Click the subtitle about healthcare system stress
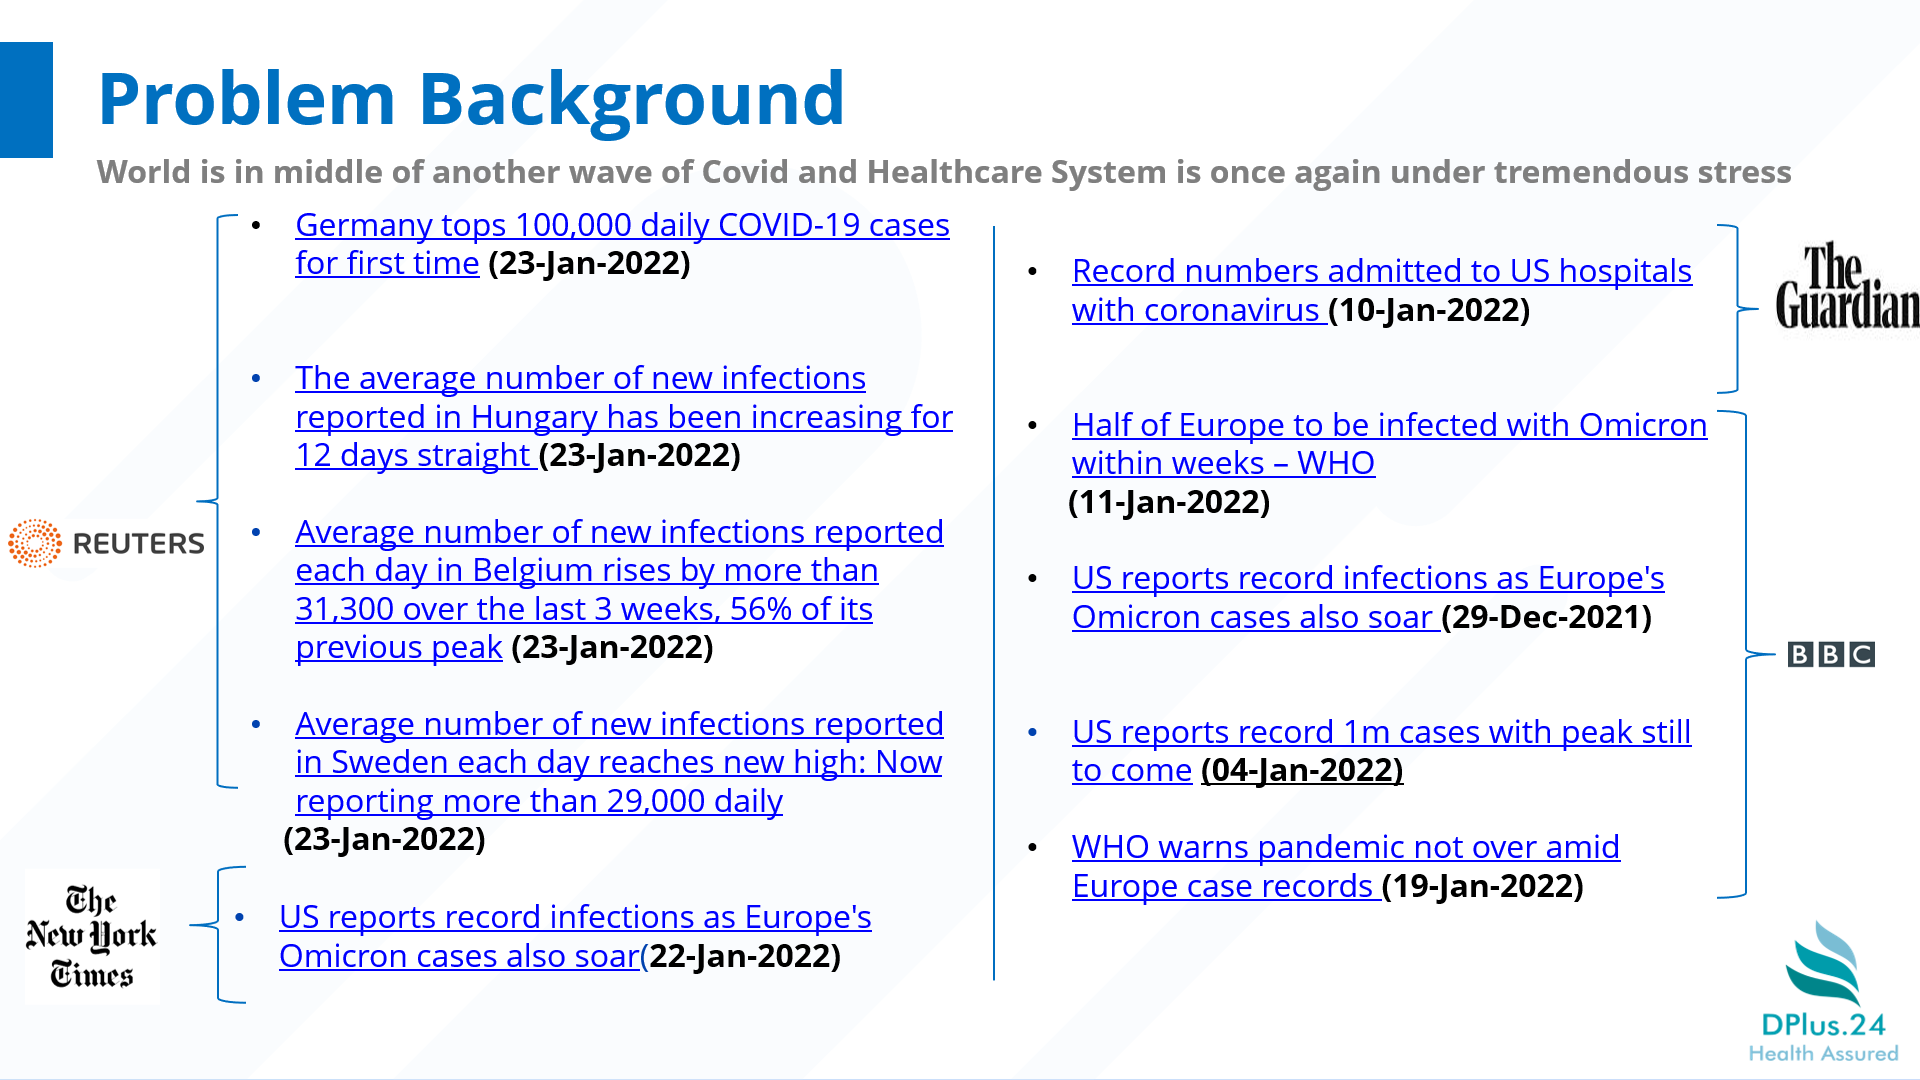This screenshot has height=1080, width=1920. [x=943, y=172]
